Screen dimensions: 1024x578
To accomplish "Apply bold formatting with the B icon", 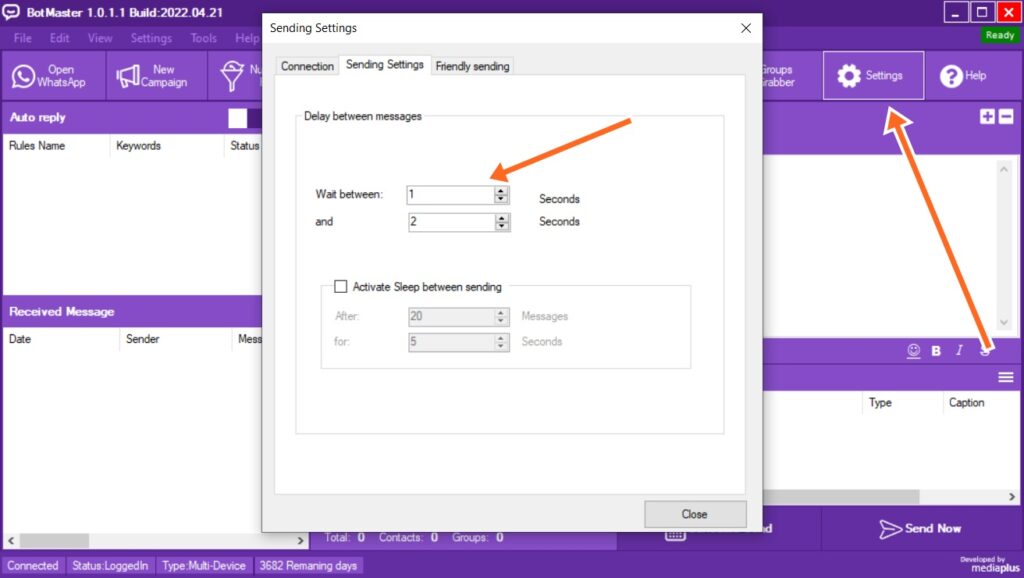I will pos(937,351).
